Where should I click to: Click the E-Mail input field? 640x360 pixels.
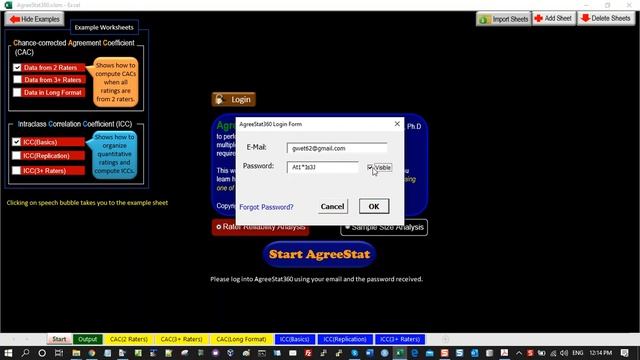(x=337, y=148)
